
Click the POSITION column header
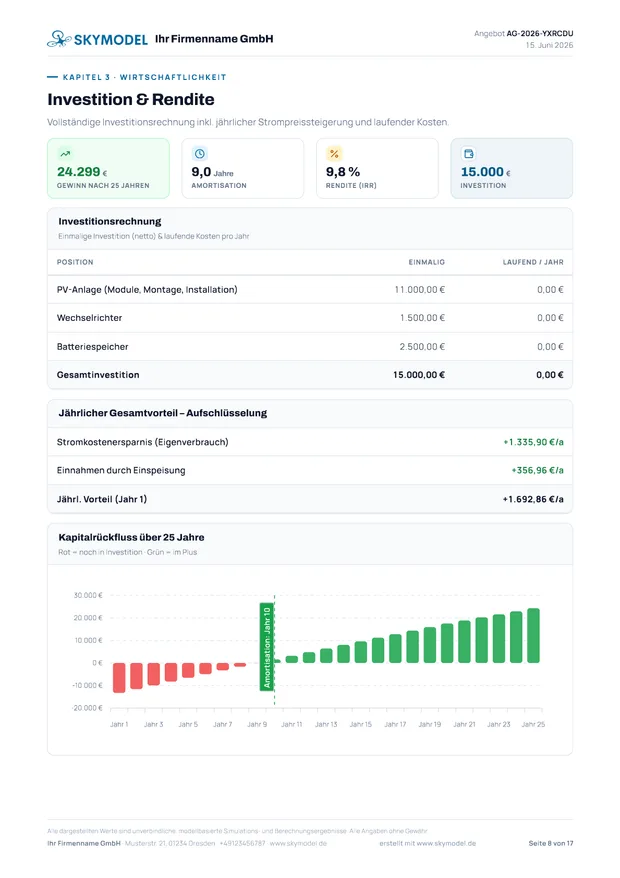75,262
